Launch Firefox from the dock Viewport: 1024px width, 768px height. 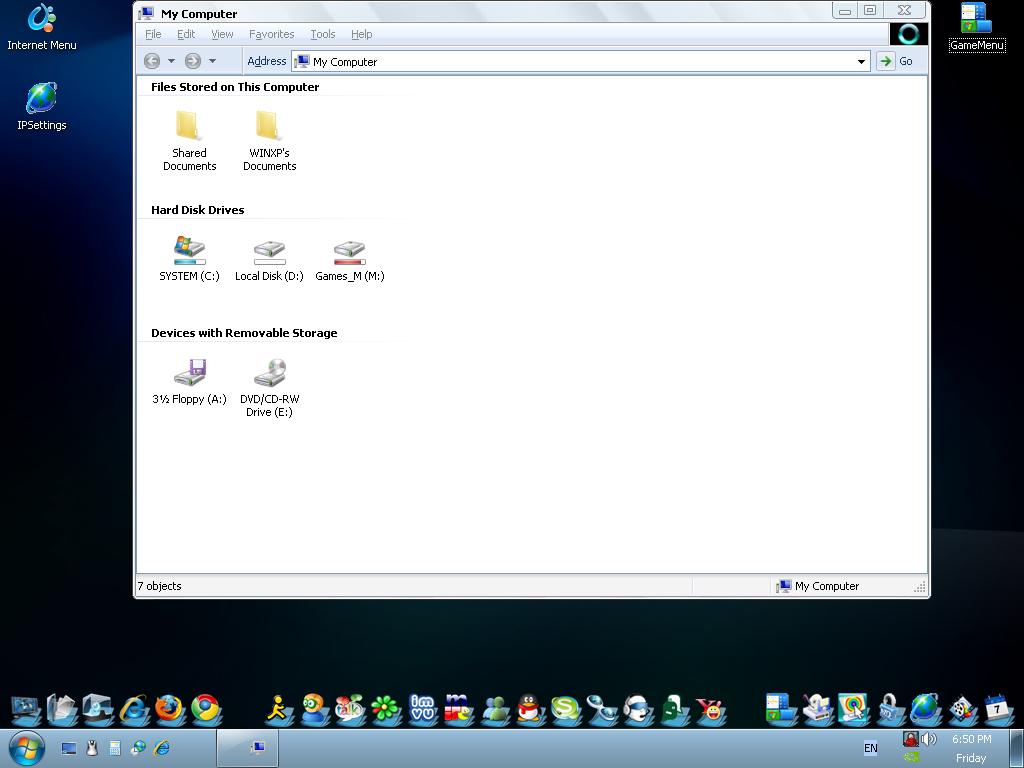[169, 709]
